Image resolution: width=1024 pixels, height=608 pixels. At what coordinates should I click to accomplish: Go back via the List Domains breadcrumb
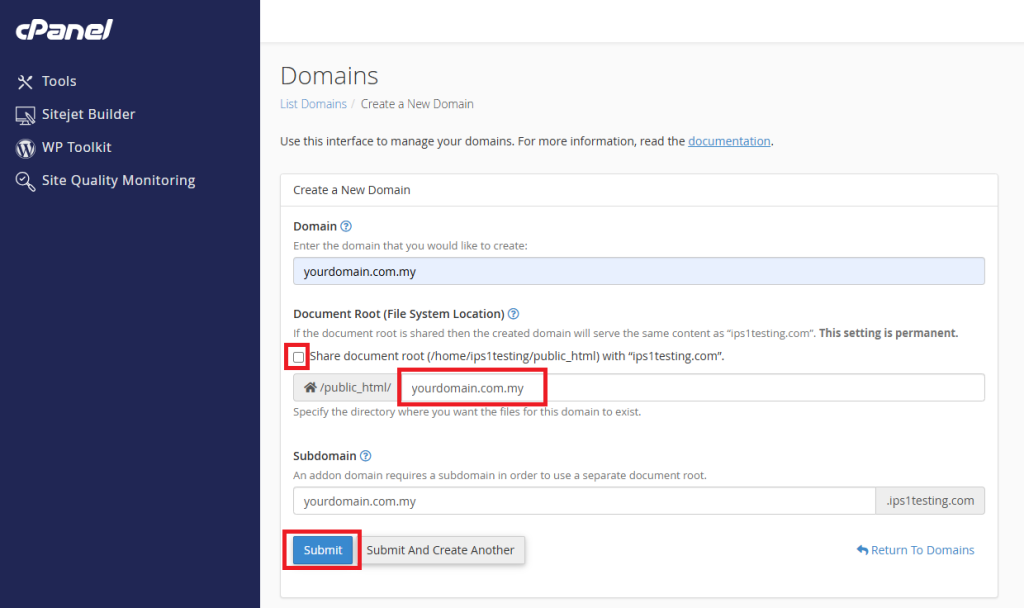point(313,103)
